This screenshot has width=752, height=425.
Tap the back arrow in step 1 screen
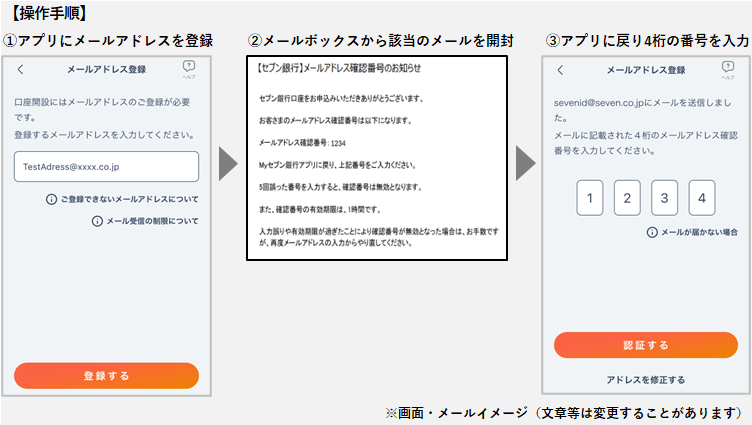pyautogui.click(x=22, y=71)
